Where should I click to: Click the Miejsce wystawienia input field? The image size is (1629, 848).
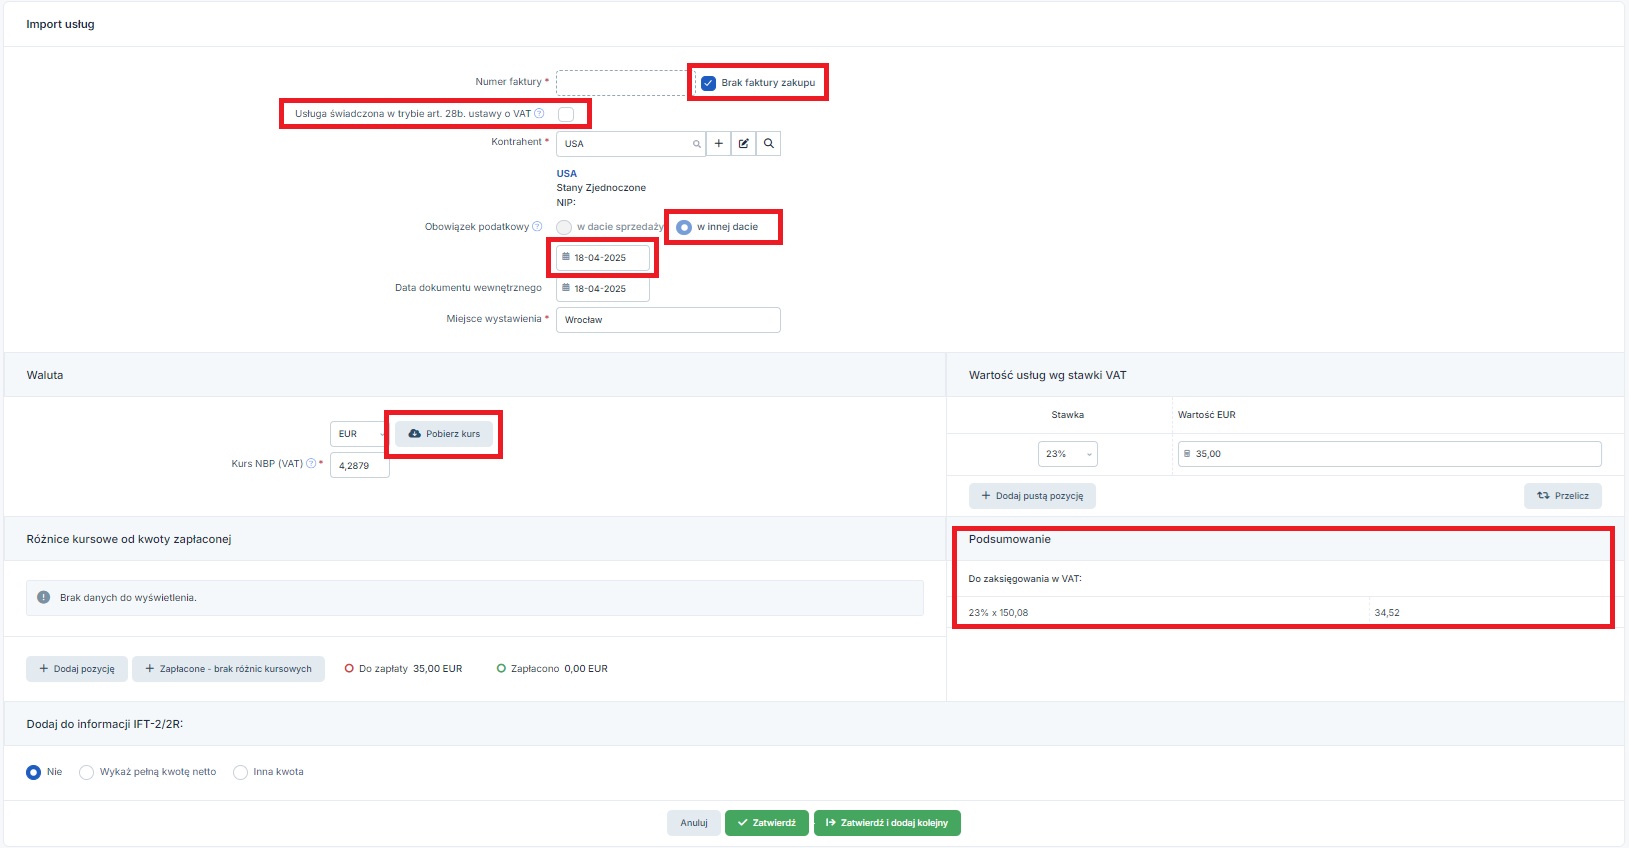coord(668,320)
